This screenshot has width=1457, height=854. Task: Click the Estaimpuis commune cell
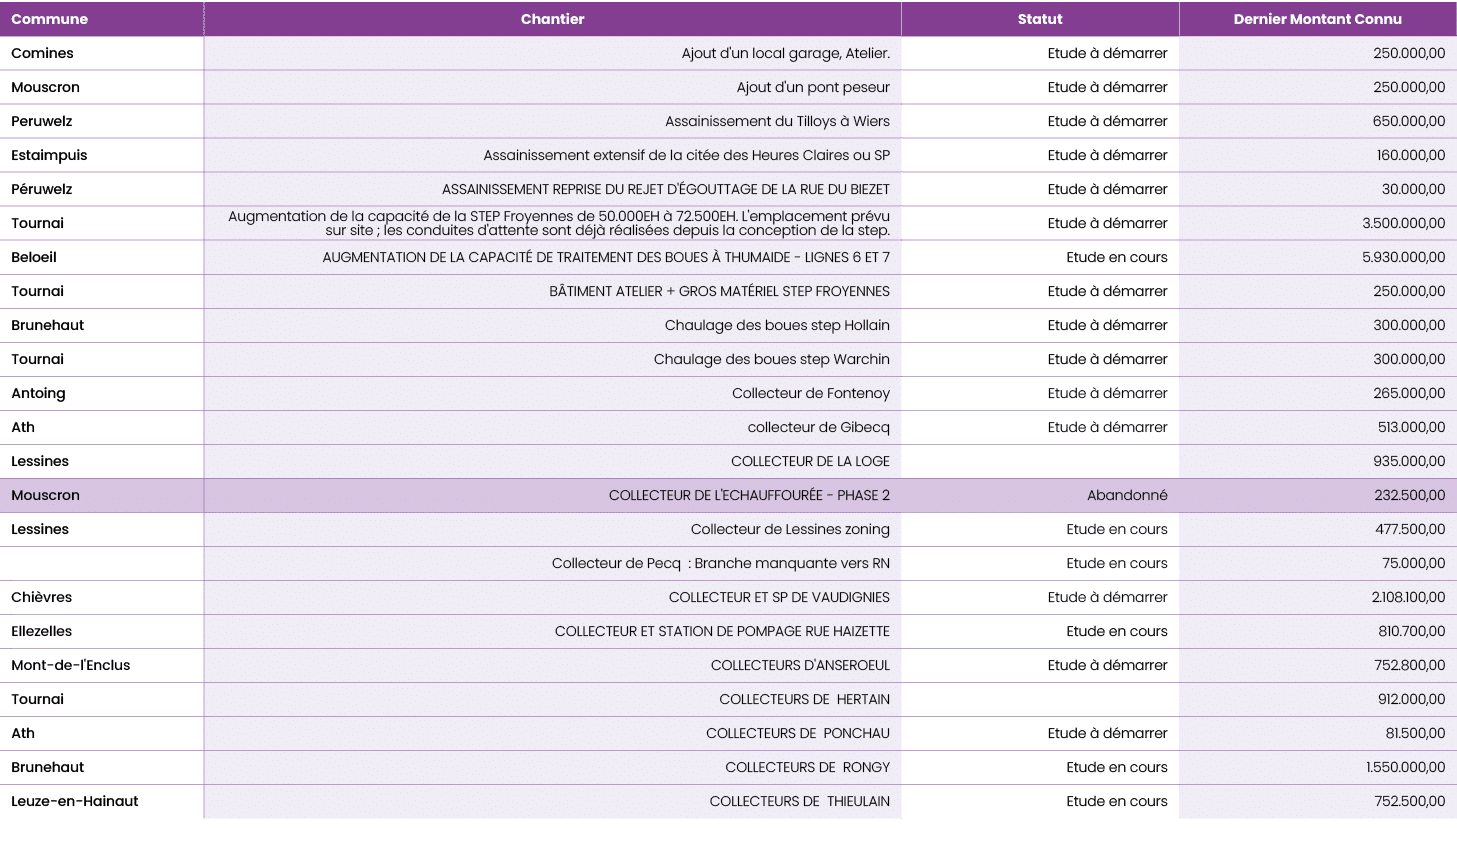49,155
